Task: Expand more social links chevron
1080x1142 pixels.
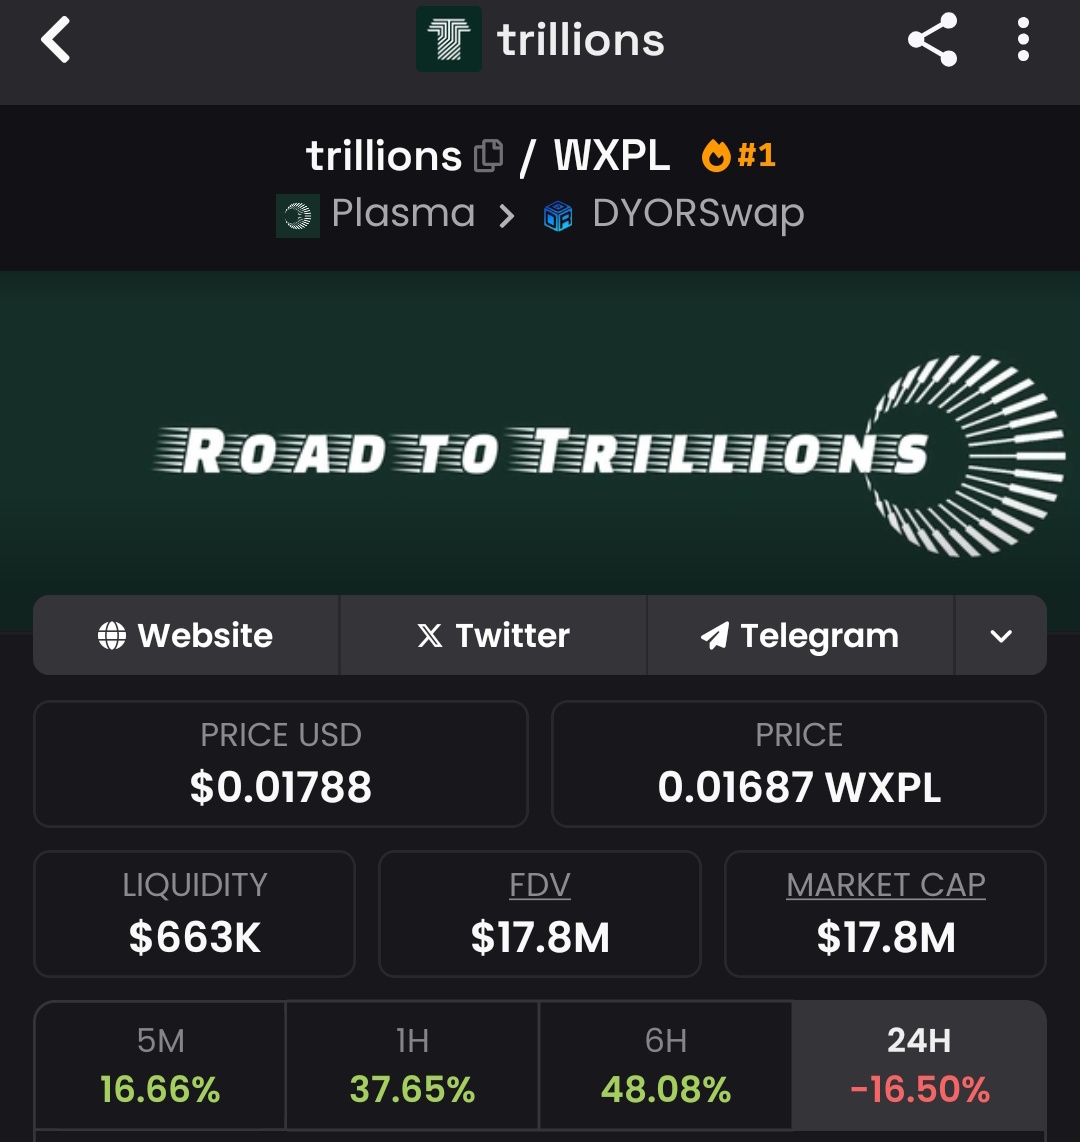Action: pos(1001,636)
